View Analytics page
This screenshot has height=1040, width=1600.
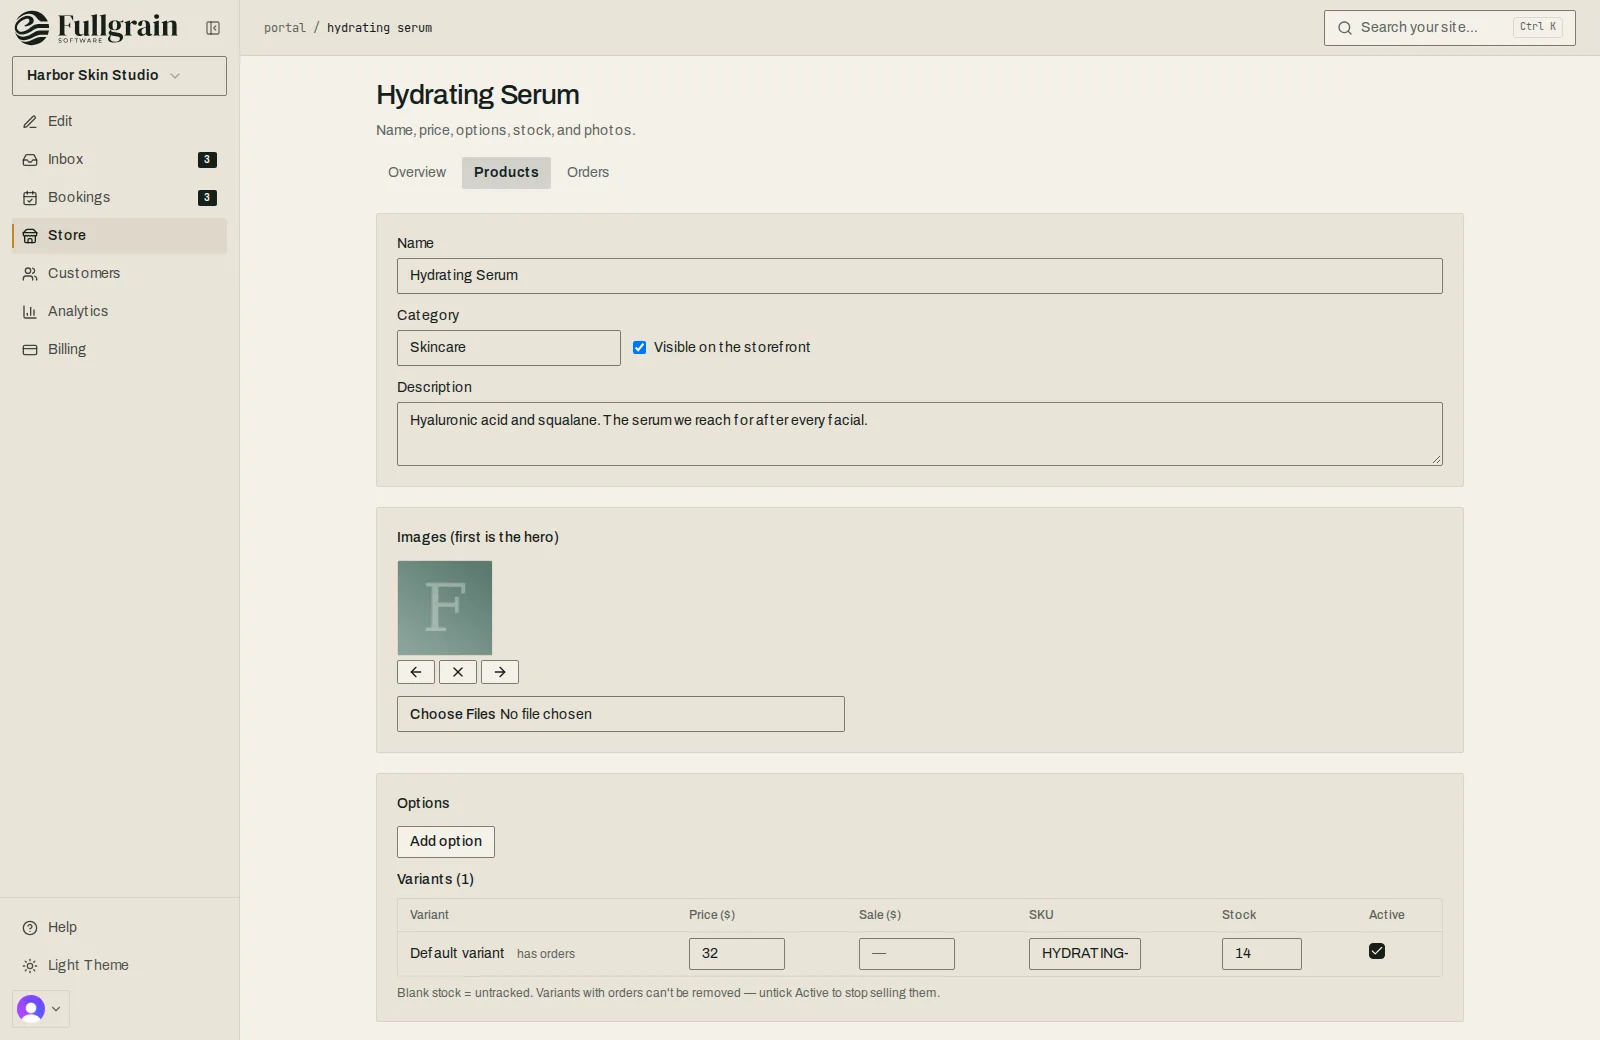119,311
